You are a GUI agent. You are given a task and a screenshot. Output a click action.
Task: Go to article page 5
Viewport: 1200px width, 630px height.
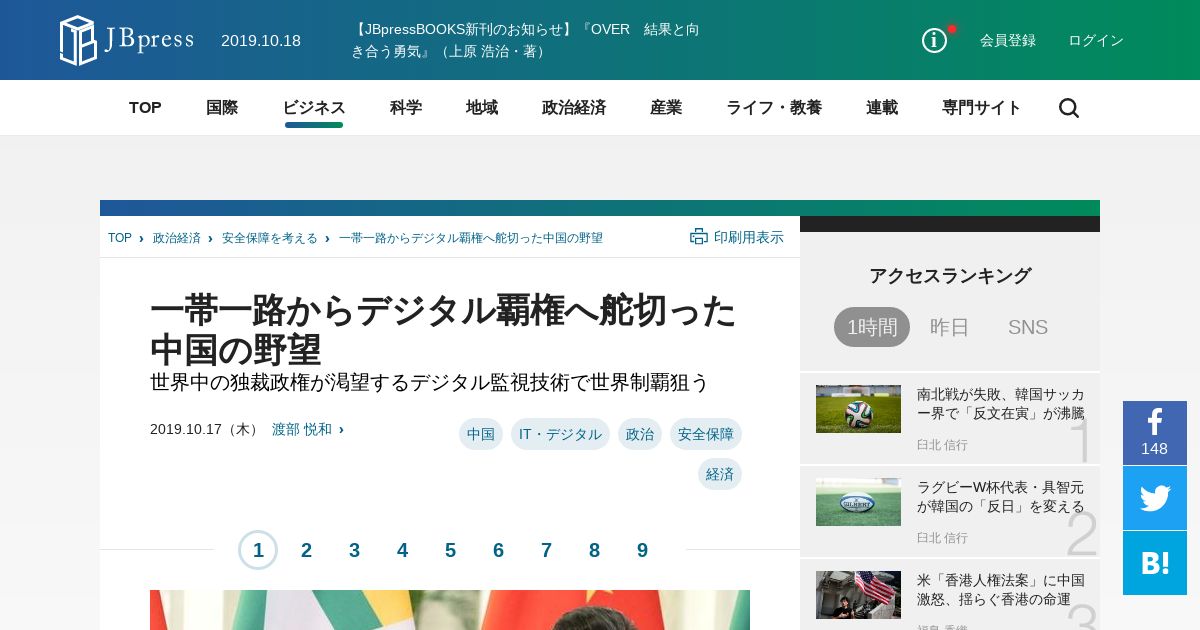click(450, 550)
